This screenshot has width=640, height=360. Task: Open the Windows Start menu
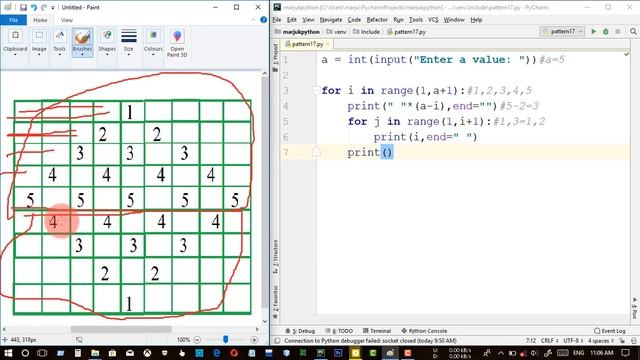8,353
